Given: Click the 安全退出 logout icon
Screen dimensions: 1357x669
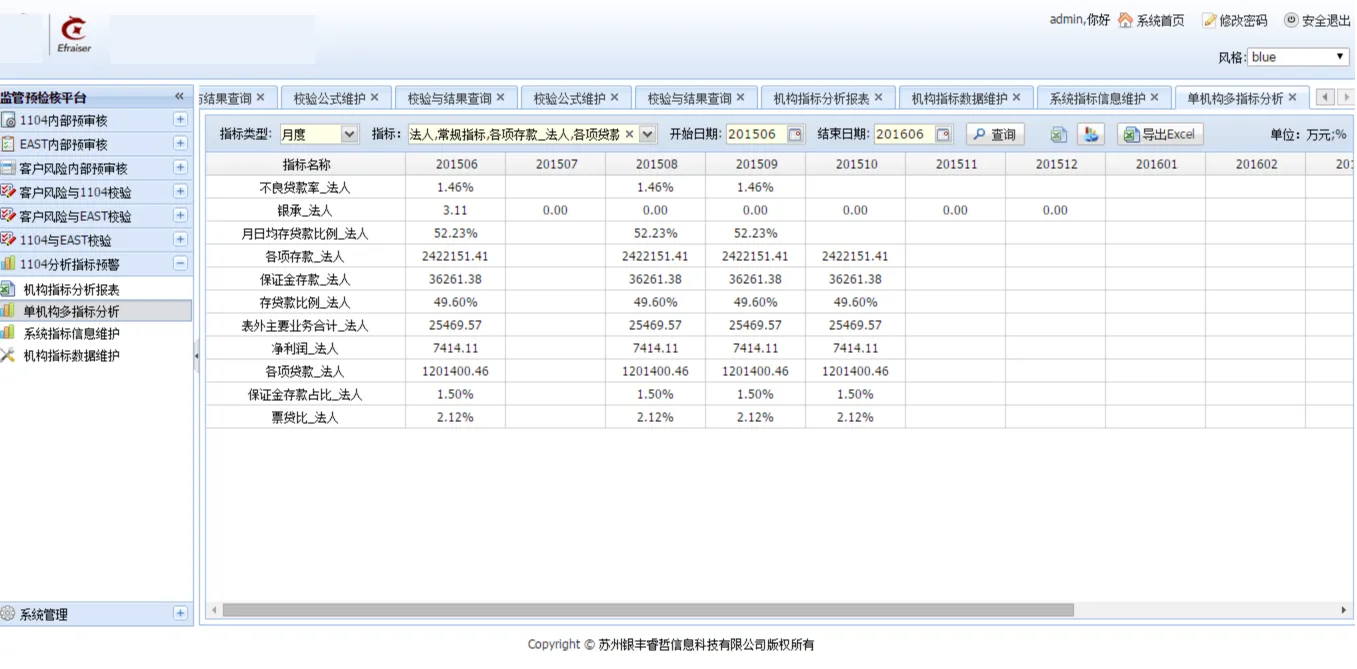Looking at the screenshot, I should coord(1291,20).
